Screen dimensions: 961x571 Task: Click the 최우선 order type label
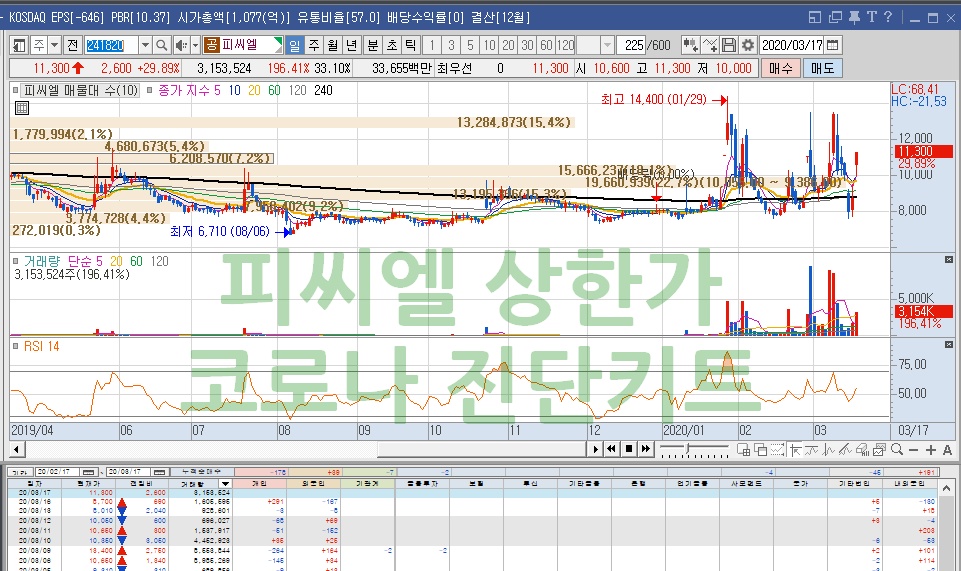tap(455, 69)
